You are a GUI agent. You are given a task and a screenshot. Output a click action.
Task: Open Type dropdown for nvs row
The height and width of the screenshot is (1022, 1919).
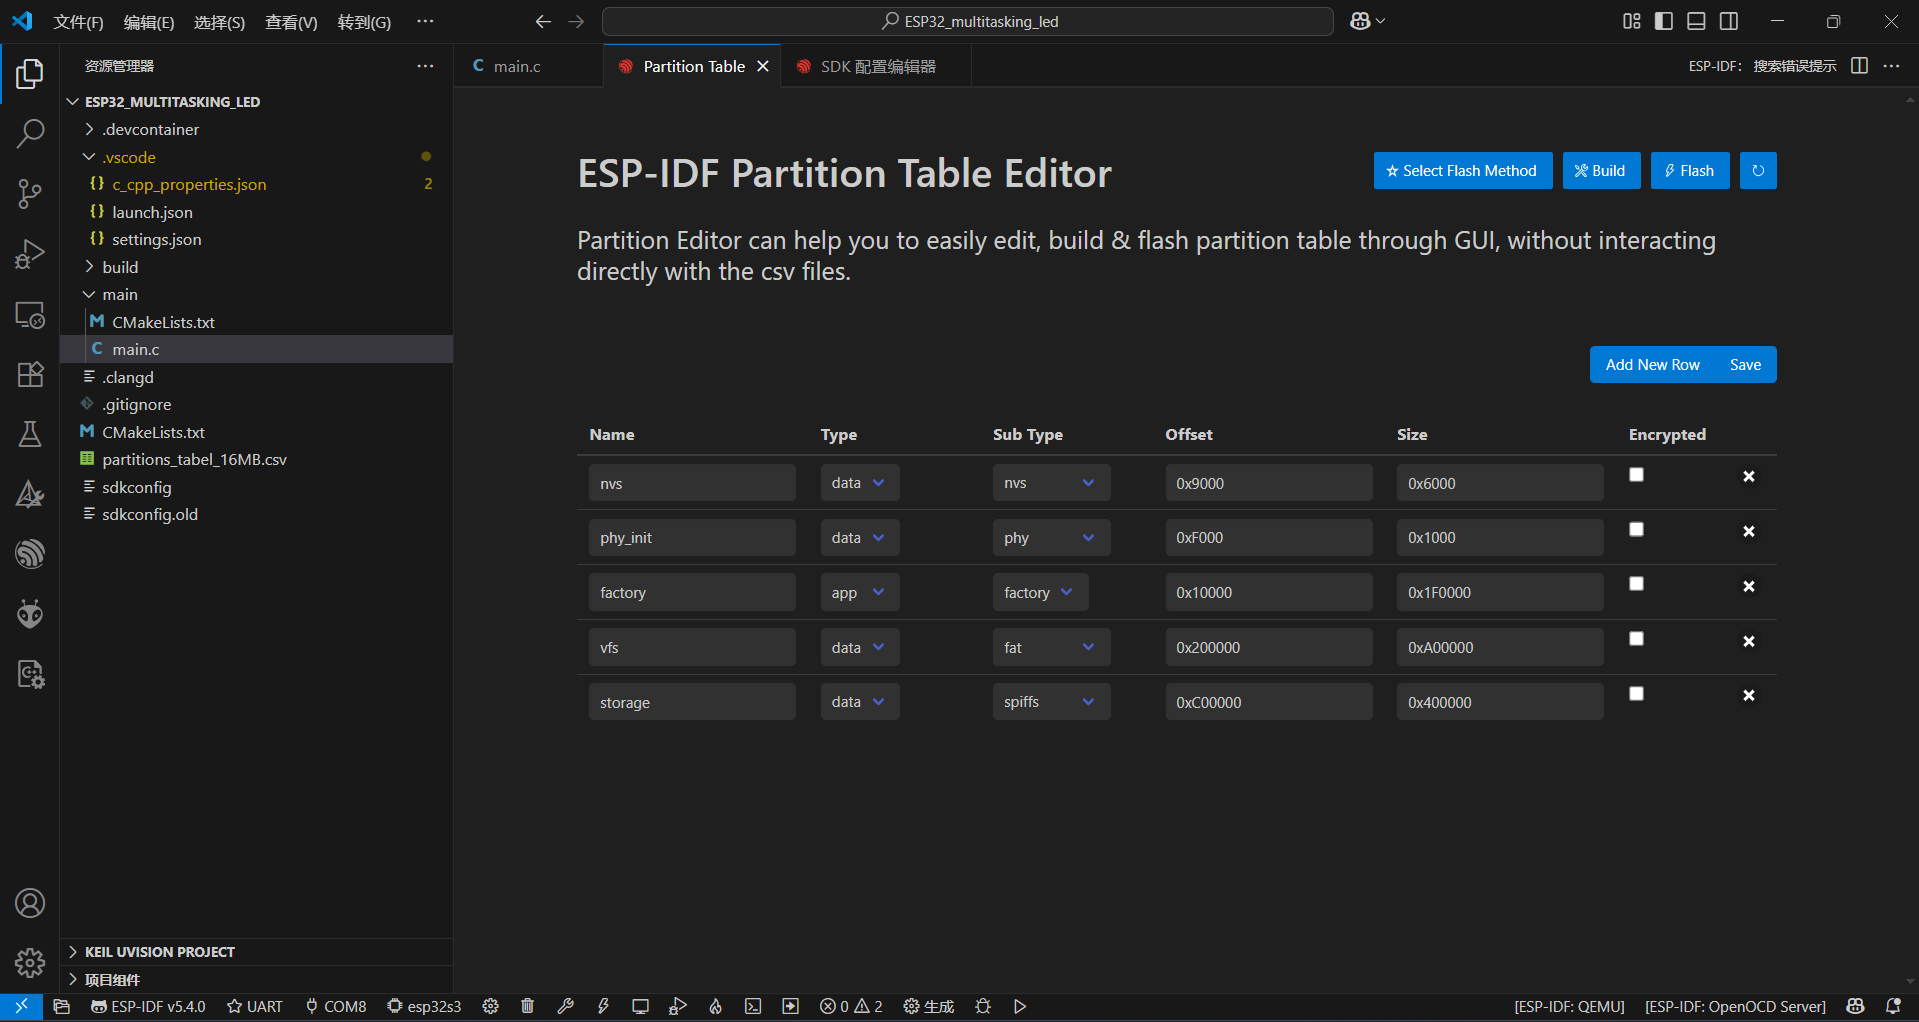pyautogui.click(x=859, y=483)
